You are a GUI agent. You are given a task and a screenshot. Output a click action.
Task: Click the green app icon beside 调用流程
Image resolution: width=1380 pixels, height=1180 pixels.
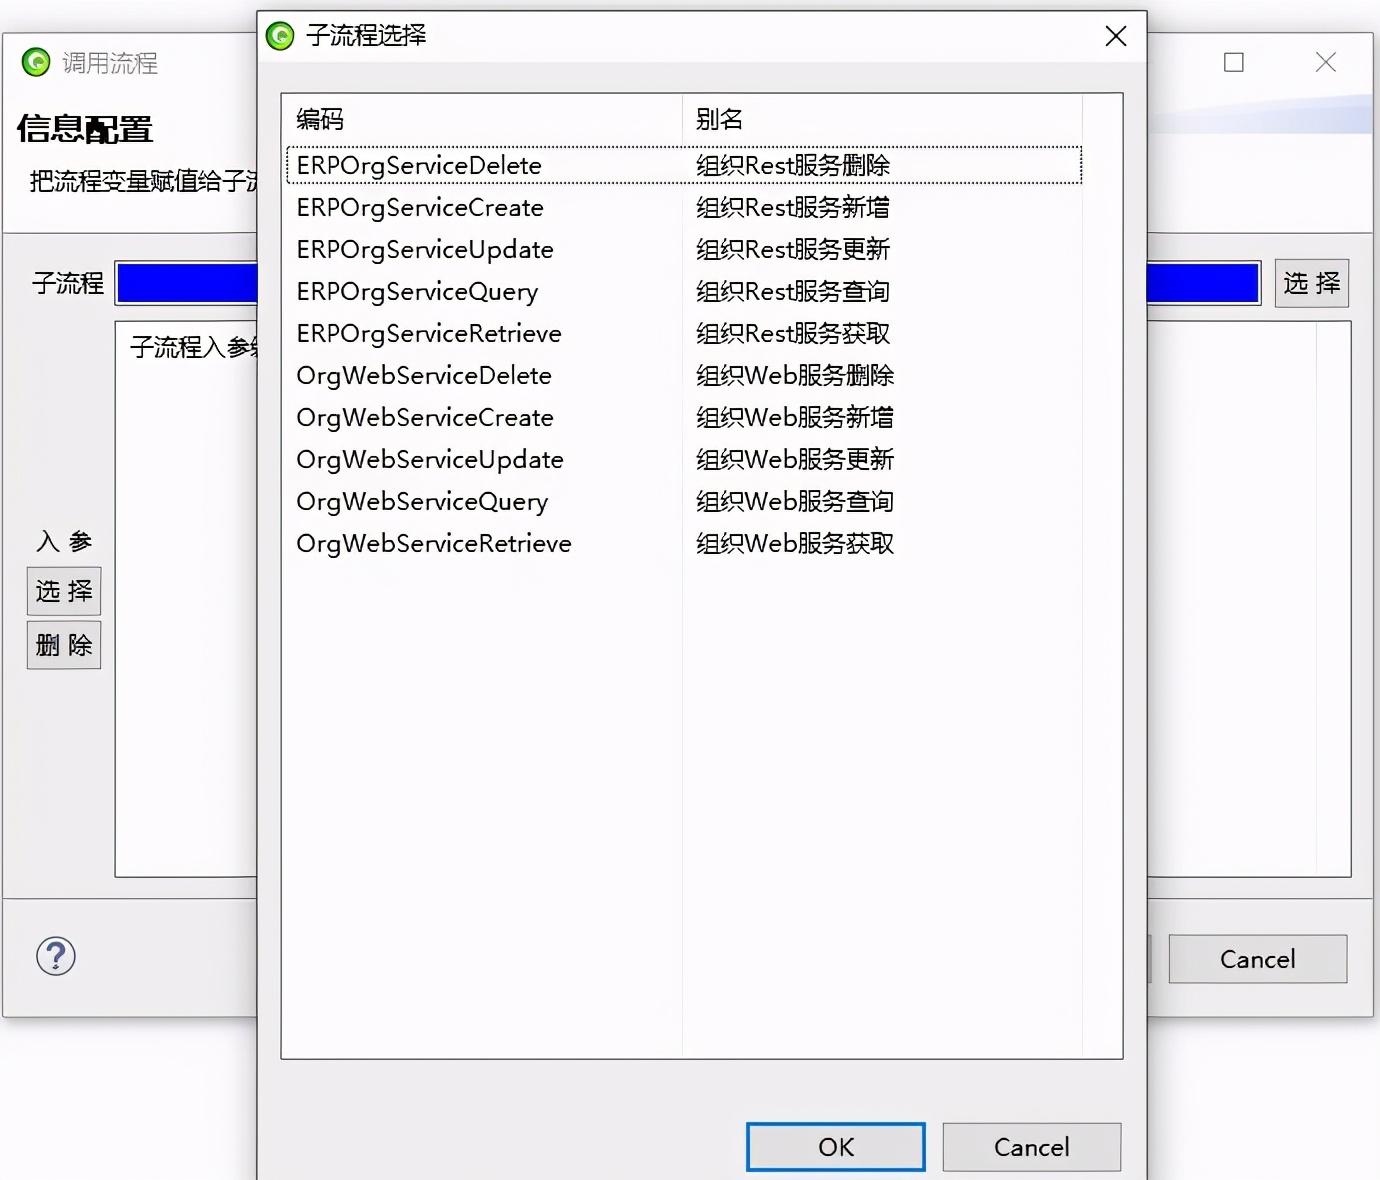(x=36, y=62)
